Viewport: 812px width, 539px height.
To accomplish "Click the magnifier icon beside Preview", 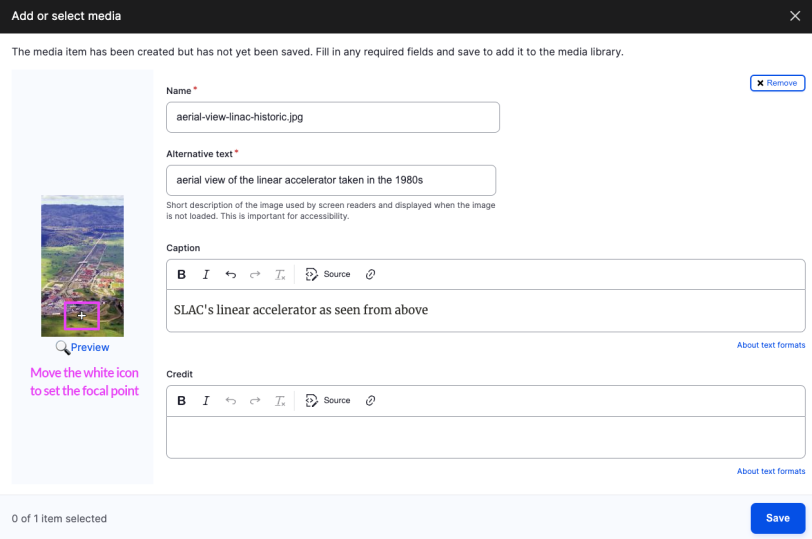I will (63, 347).
